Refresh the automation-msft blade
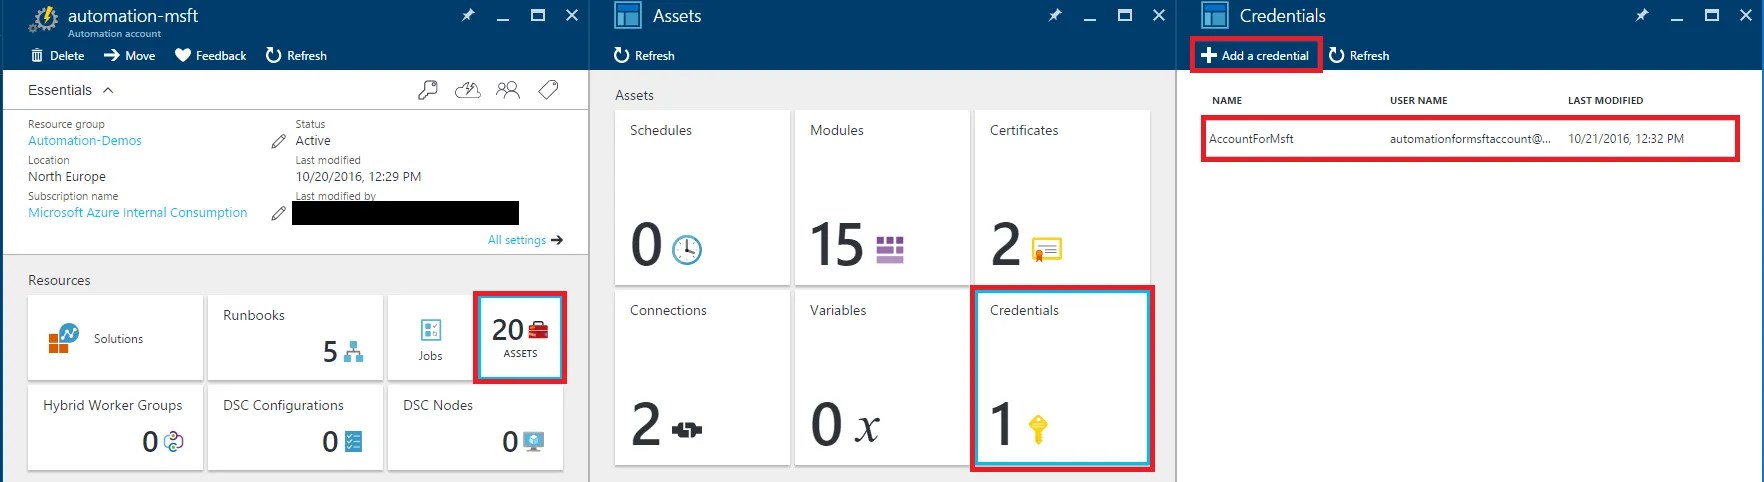Screen dimensions: 1764x482 point(296,56)
